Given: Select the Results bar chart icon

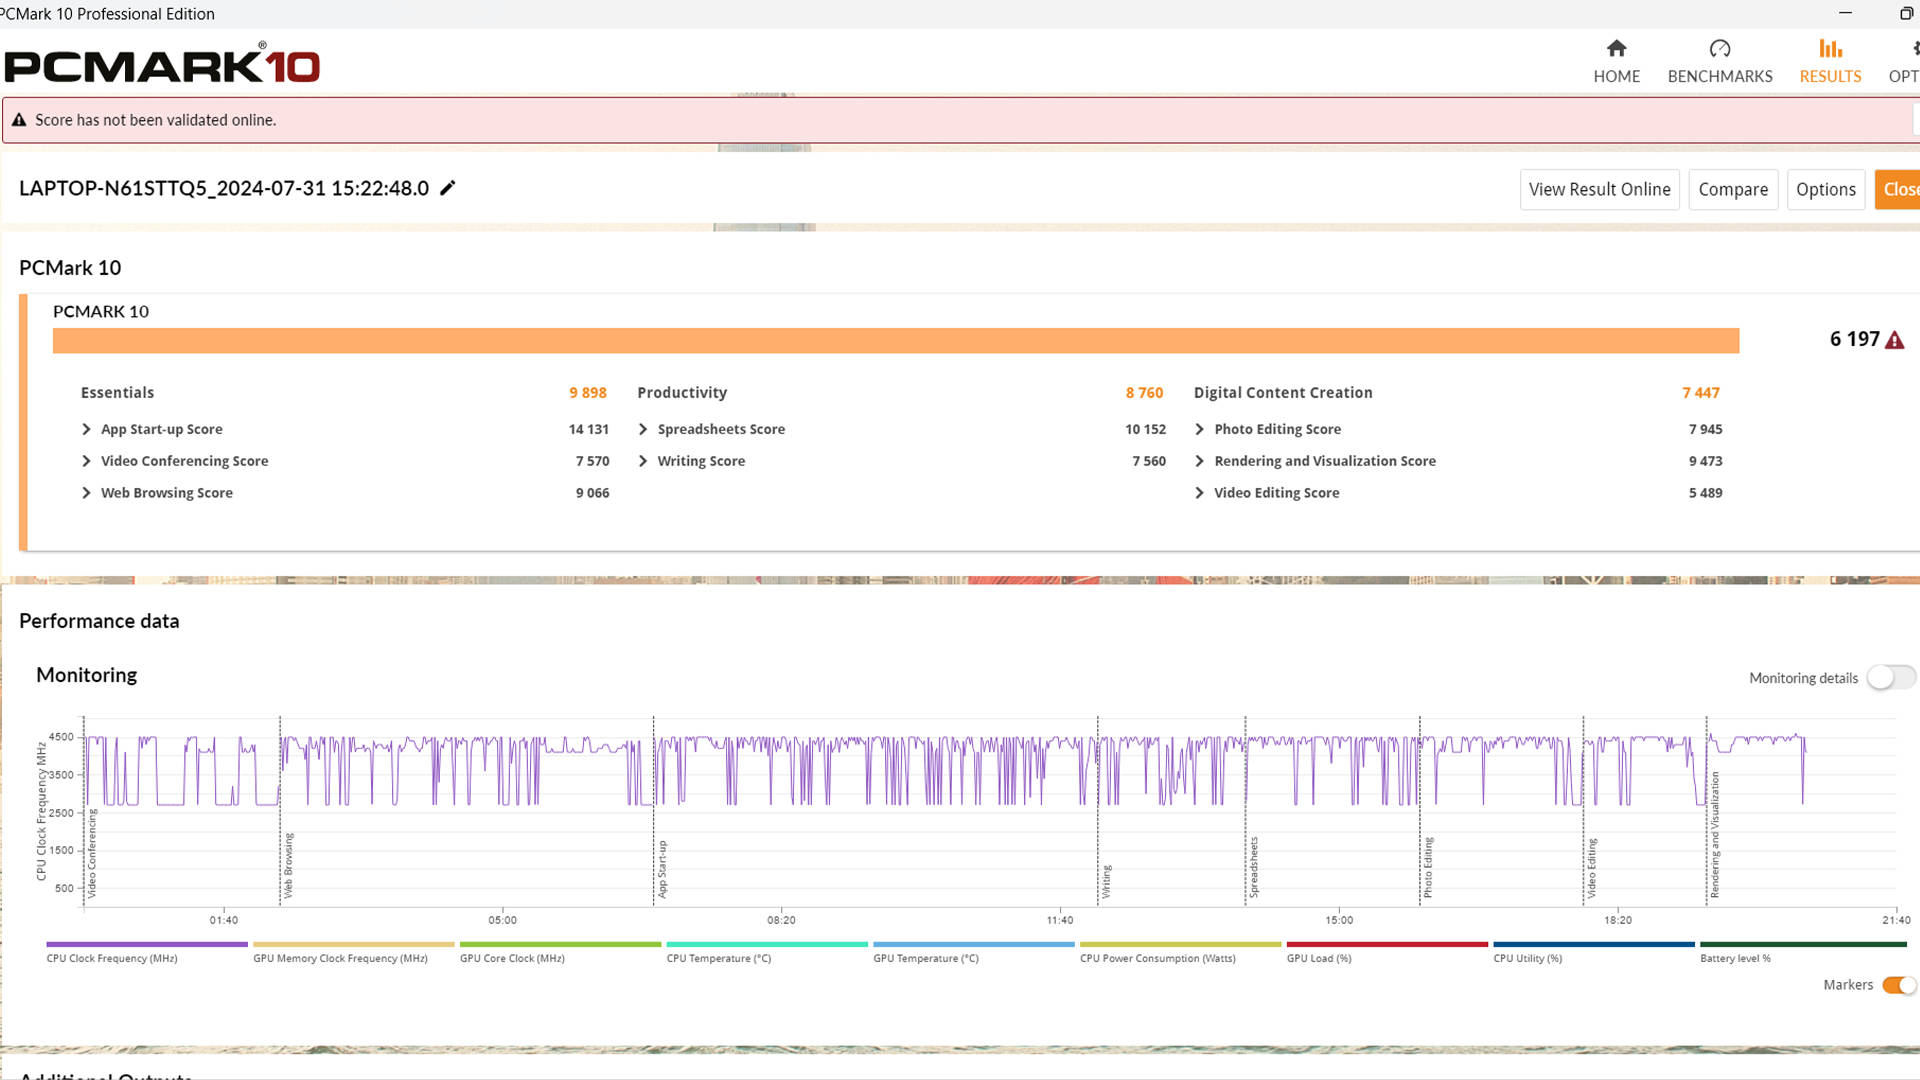Looking at the screenshot, I should click(1830, 48).
